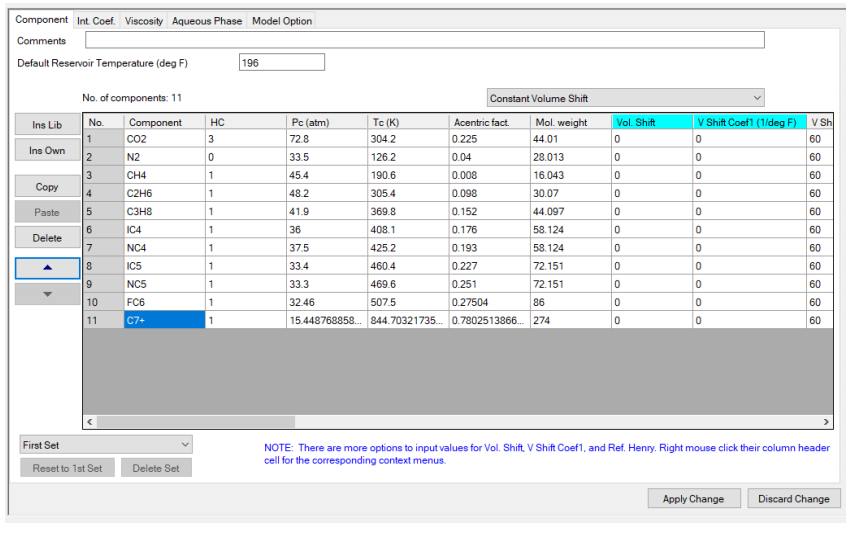Click Apply Change

pyautogui.click(x=693, y=499)
